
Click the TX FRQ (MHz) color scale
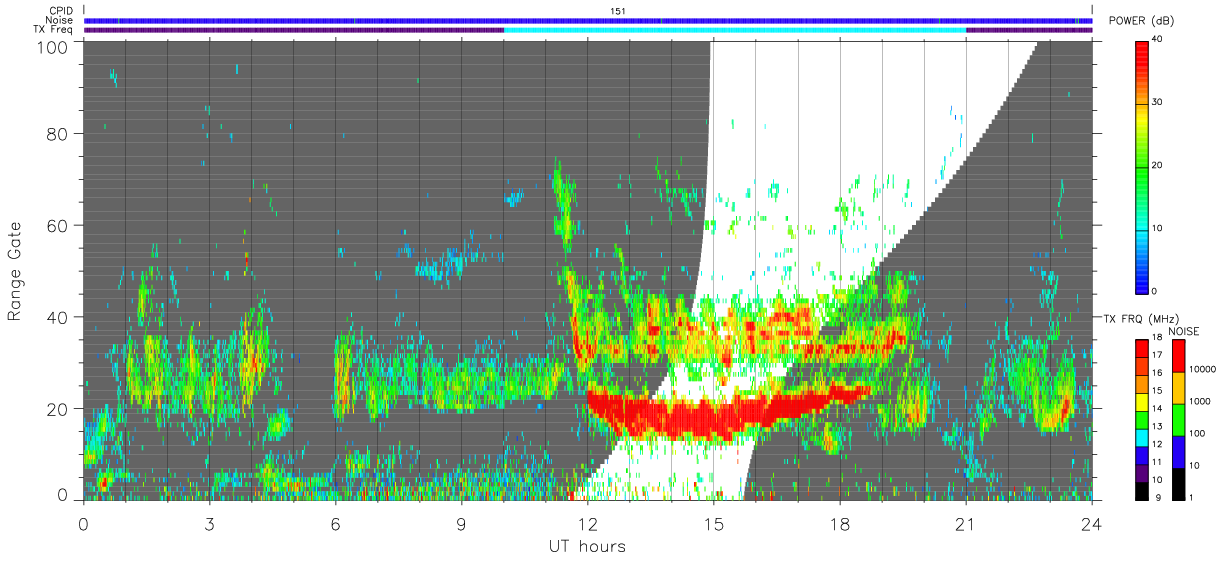point(1142,419)
